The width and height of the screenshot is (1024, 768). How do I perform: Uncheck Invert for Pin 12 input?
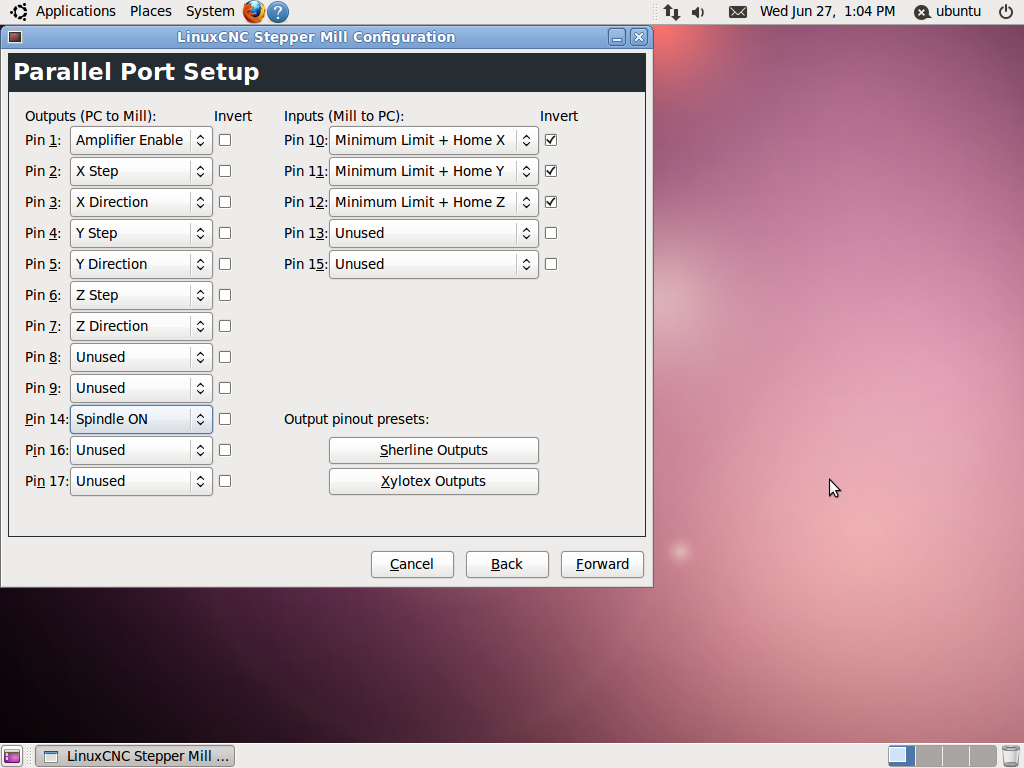[x=551, y=202]
